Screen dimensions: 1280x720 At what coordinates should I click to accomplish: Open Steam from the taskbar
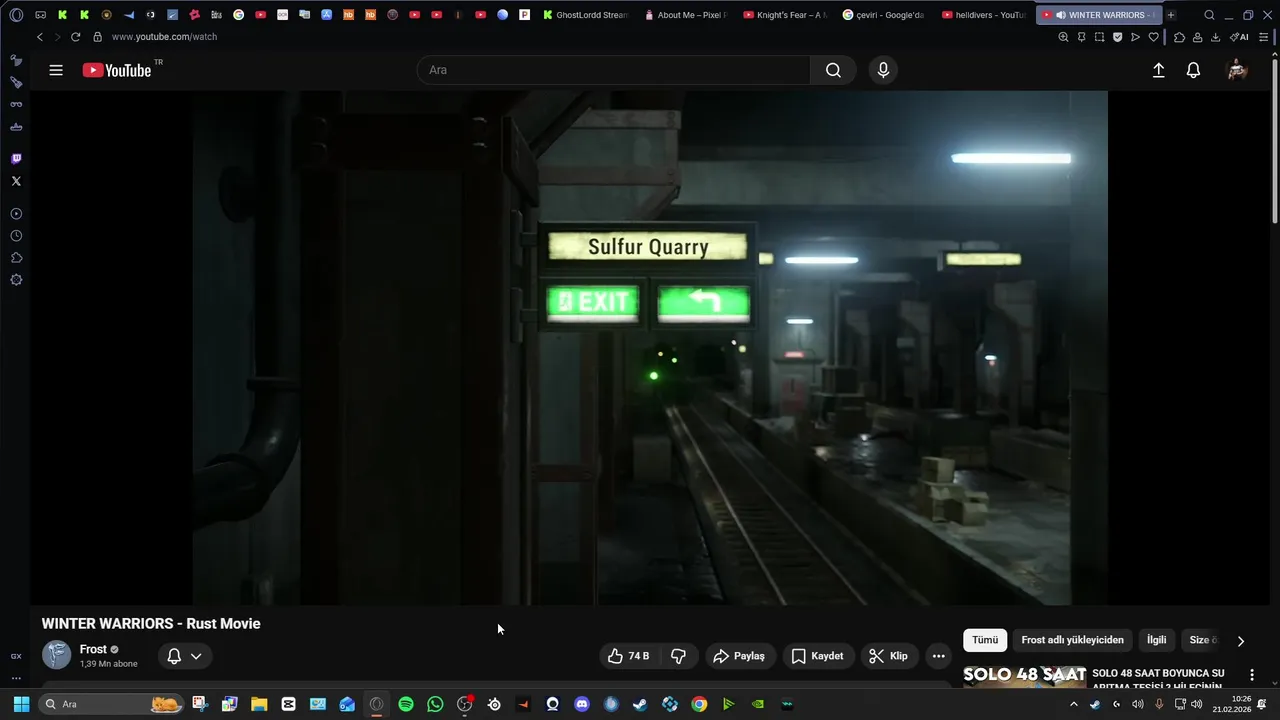point(640,704)
